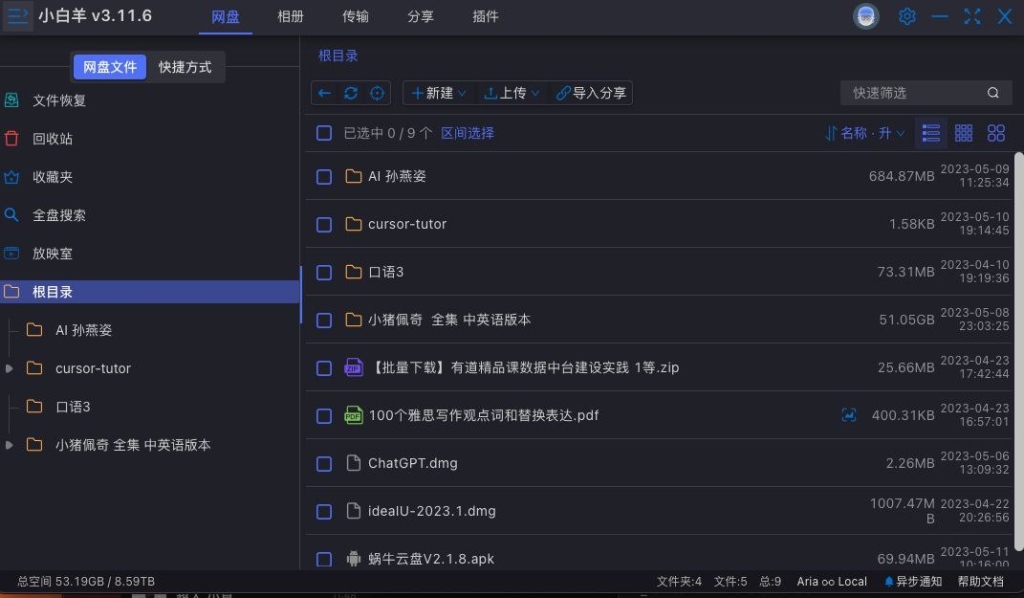Open the 传输 transfers tab

(355, 16)
